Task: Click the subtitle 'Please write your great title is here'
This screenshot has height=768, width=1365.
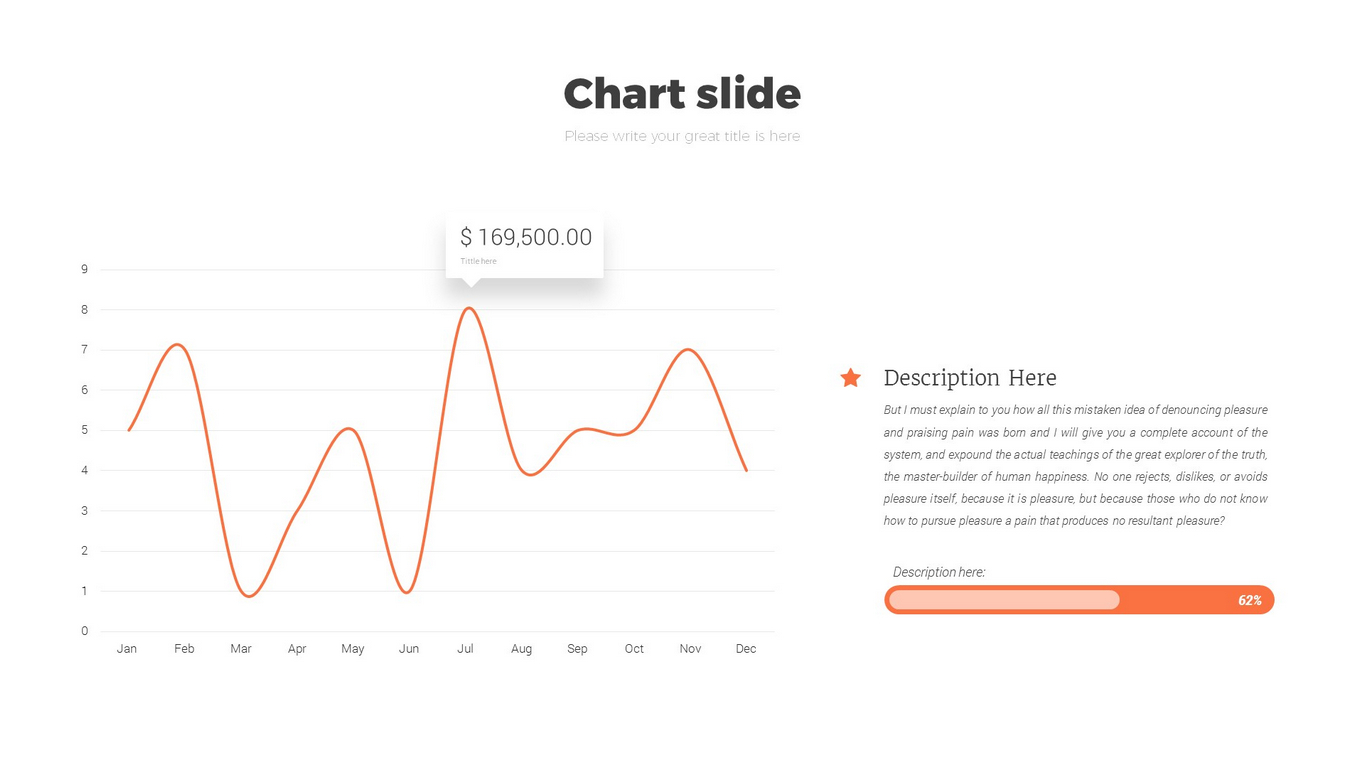Action: pos(682,136)
